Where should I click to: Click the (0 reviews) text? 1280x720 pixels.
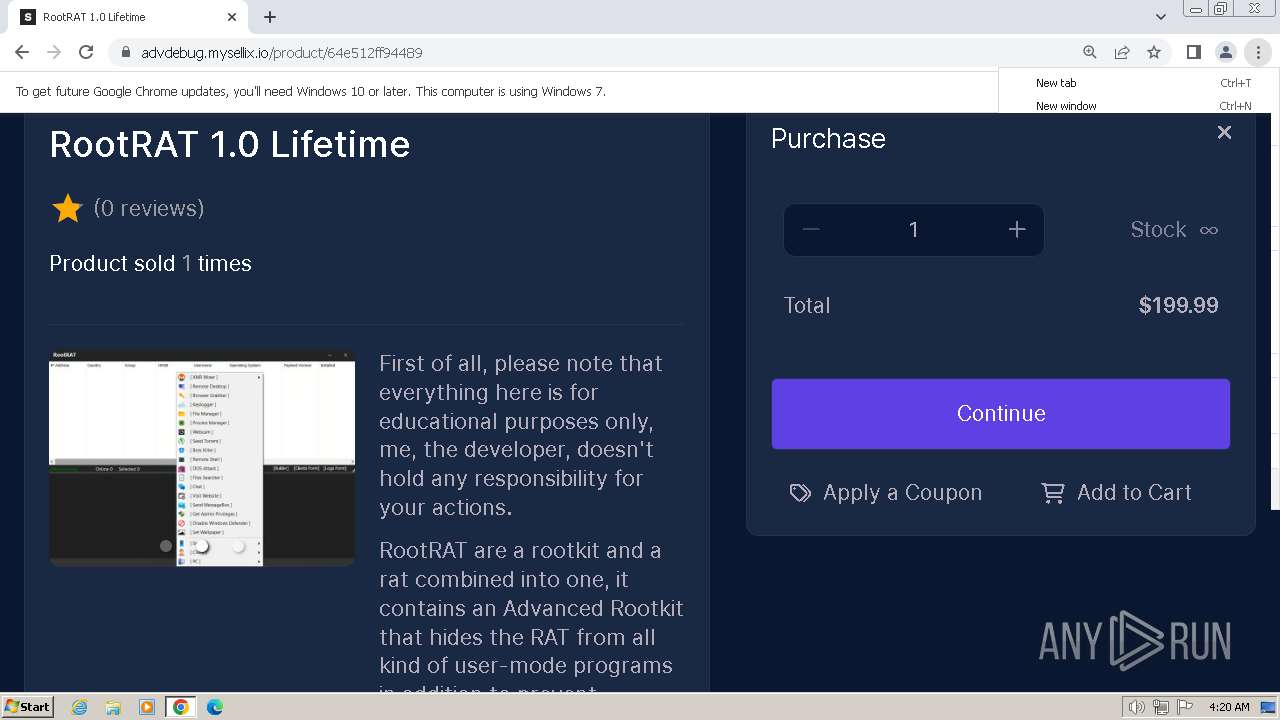[x=149, y=208]
